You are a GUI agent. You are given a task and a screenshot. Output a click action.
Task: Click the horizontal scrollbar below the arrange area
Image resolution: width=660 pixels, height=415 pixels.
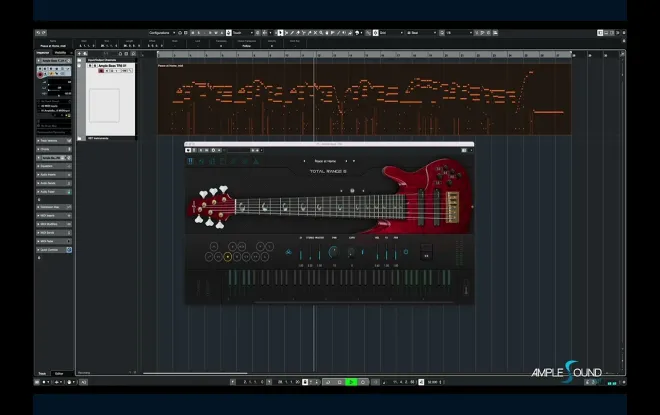click(195, 373)
